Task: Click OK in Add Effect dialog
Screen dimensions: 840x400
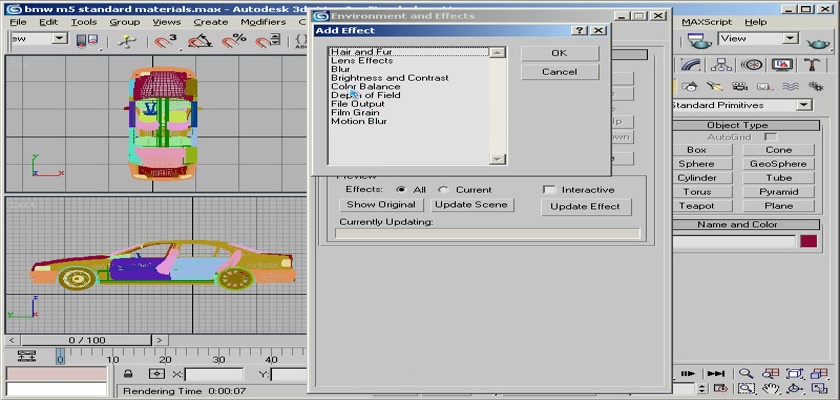Action: 560,53
